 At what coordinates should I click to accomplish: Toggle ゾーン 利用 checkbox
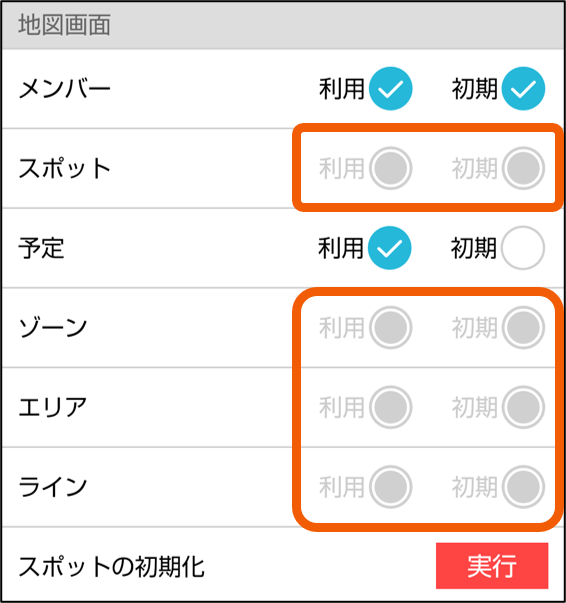(x=390, y=327)
